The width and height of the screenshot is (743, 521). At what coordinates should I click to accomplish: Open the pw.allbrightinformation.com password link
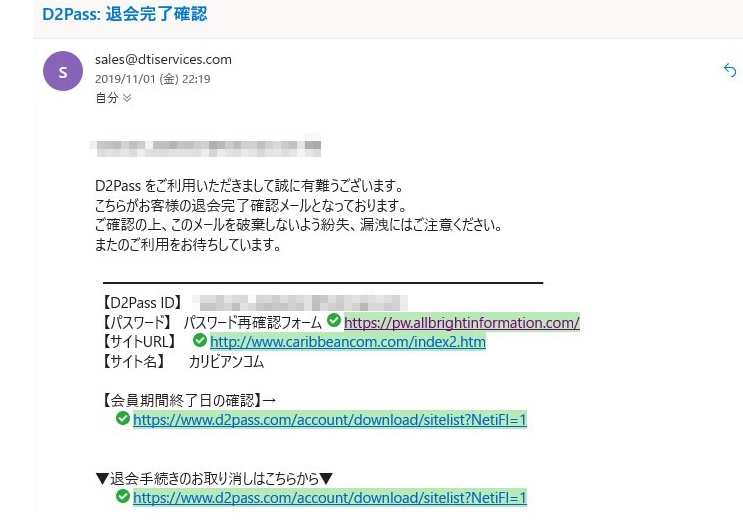(461, 322)
